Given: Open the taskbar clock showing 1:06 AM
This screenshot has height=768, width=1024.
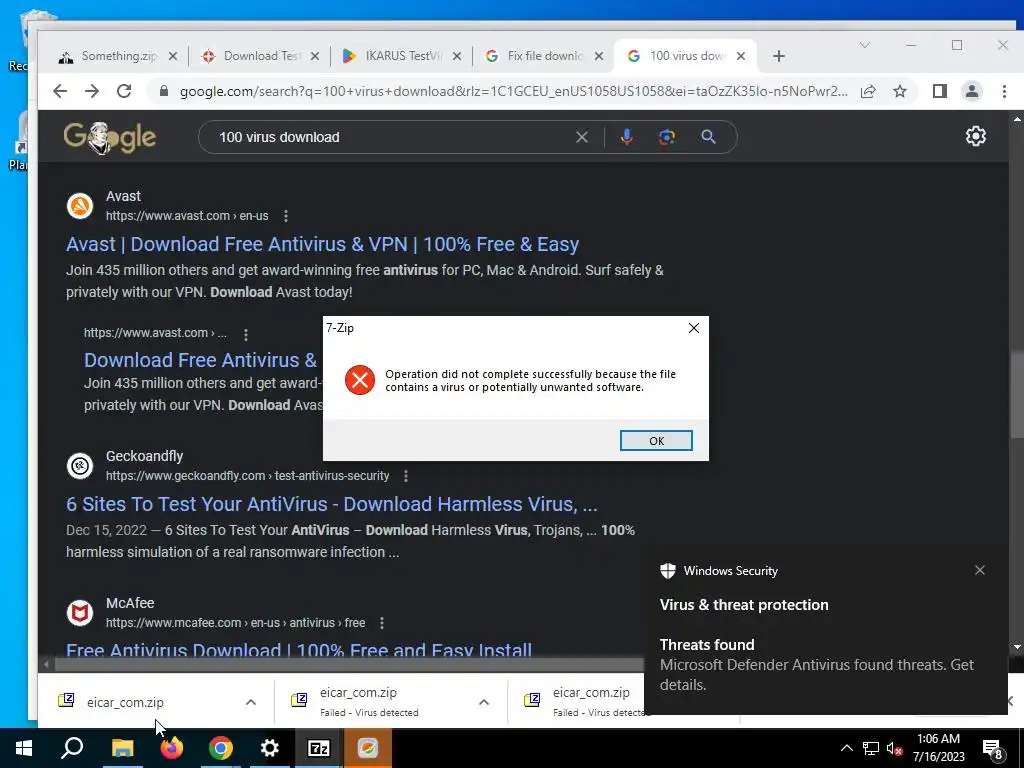Looking at the screenshot, I should click(x=938, y=748).
